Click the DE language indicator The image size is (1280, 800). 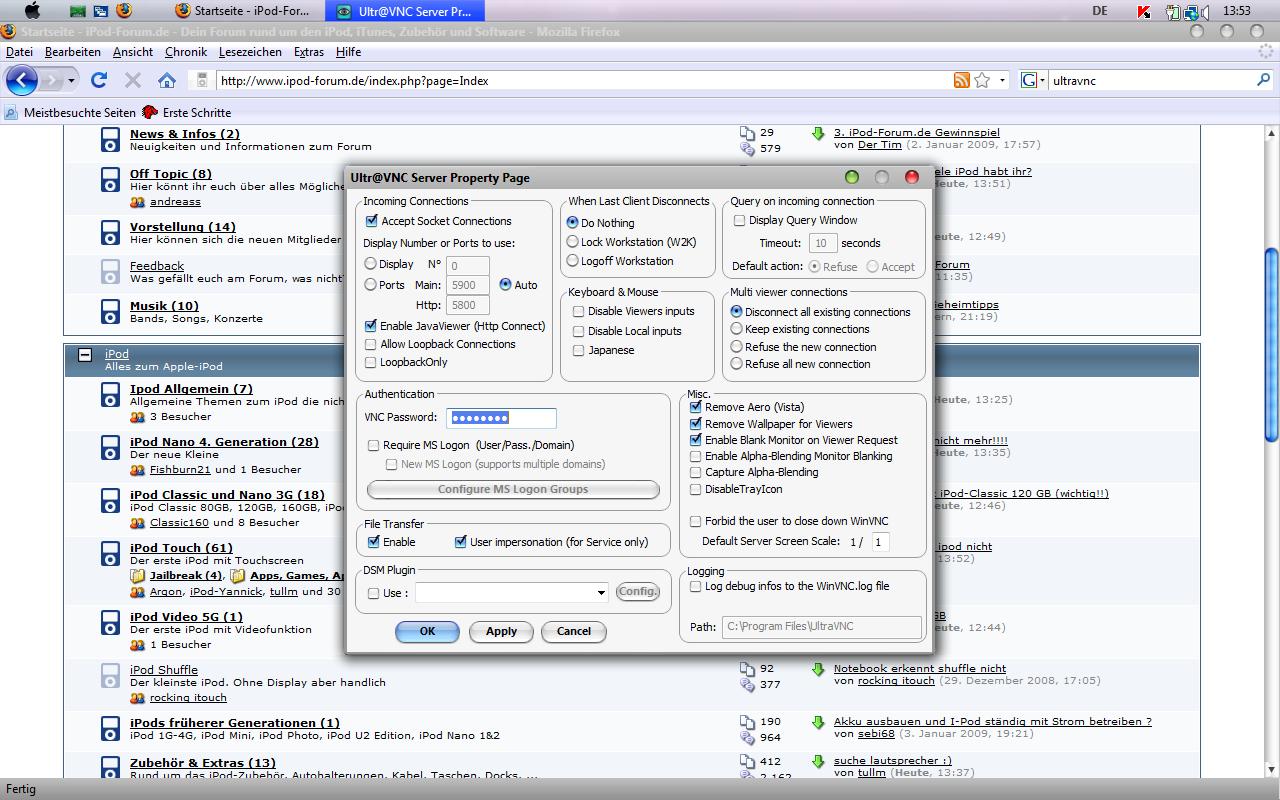[x=1100, y=11]
